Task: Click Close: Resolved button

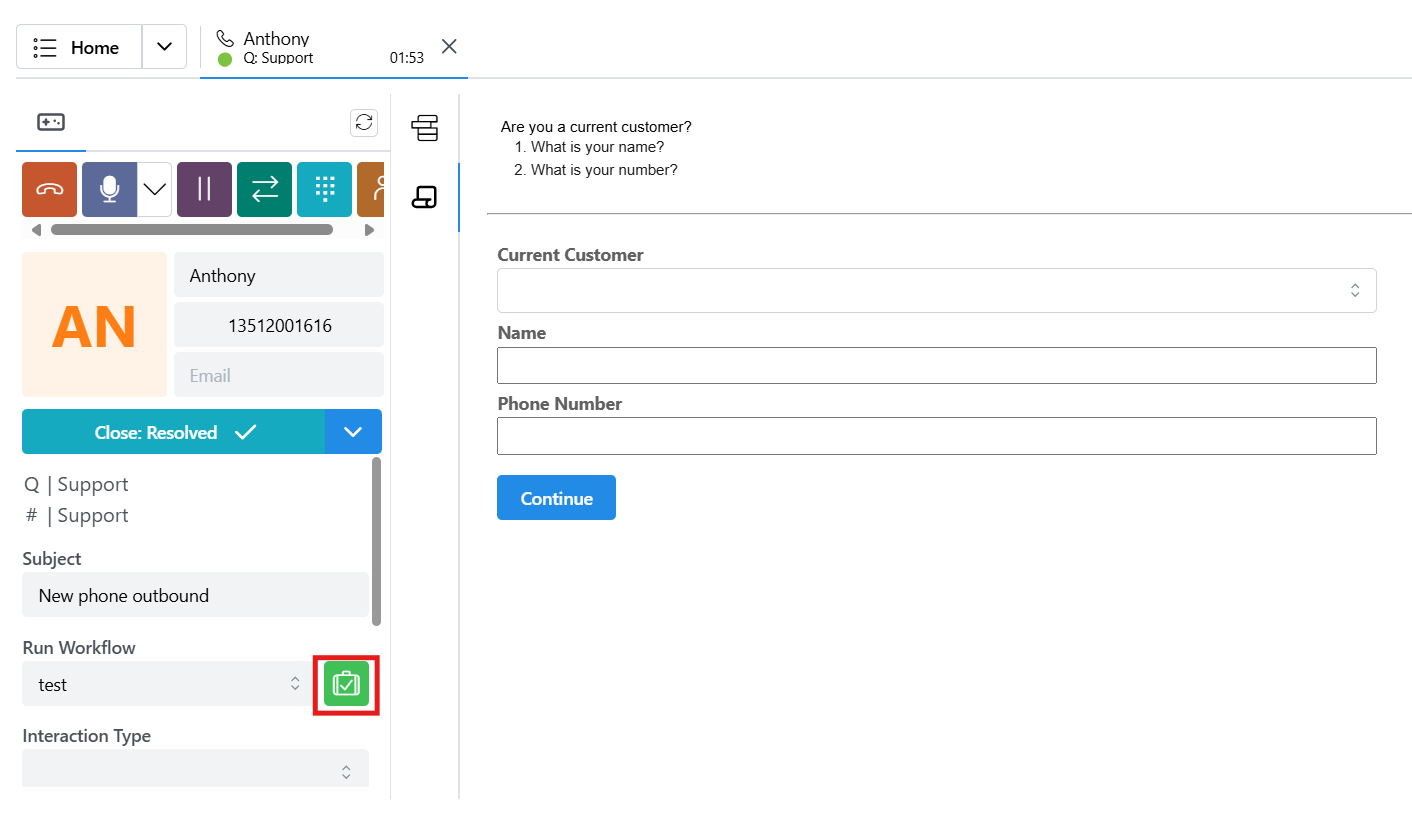Action: (x=174, y=432)
